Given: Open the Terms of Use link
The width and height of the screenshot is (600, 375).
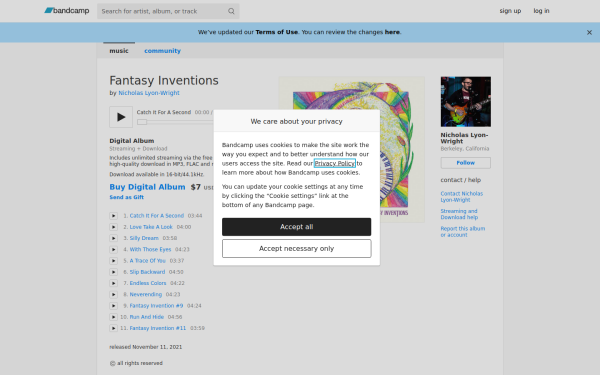Looking at the screenshot, I should 277,32.
